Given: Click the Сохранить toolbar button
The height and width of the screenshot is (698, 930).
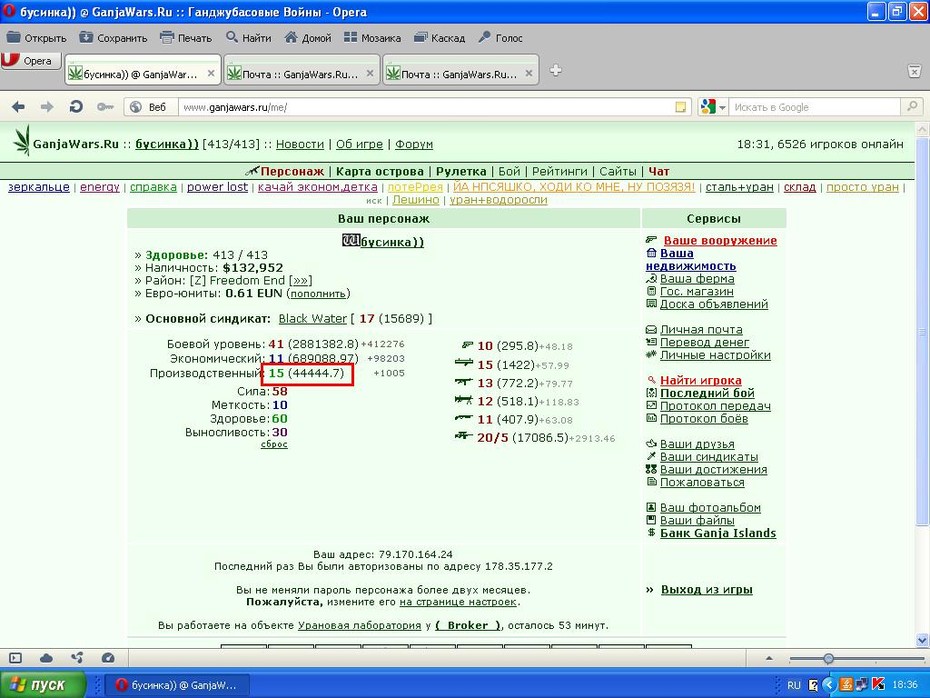Looking at the screenshot, I should click(113, 38).
